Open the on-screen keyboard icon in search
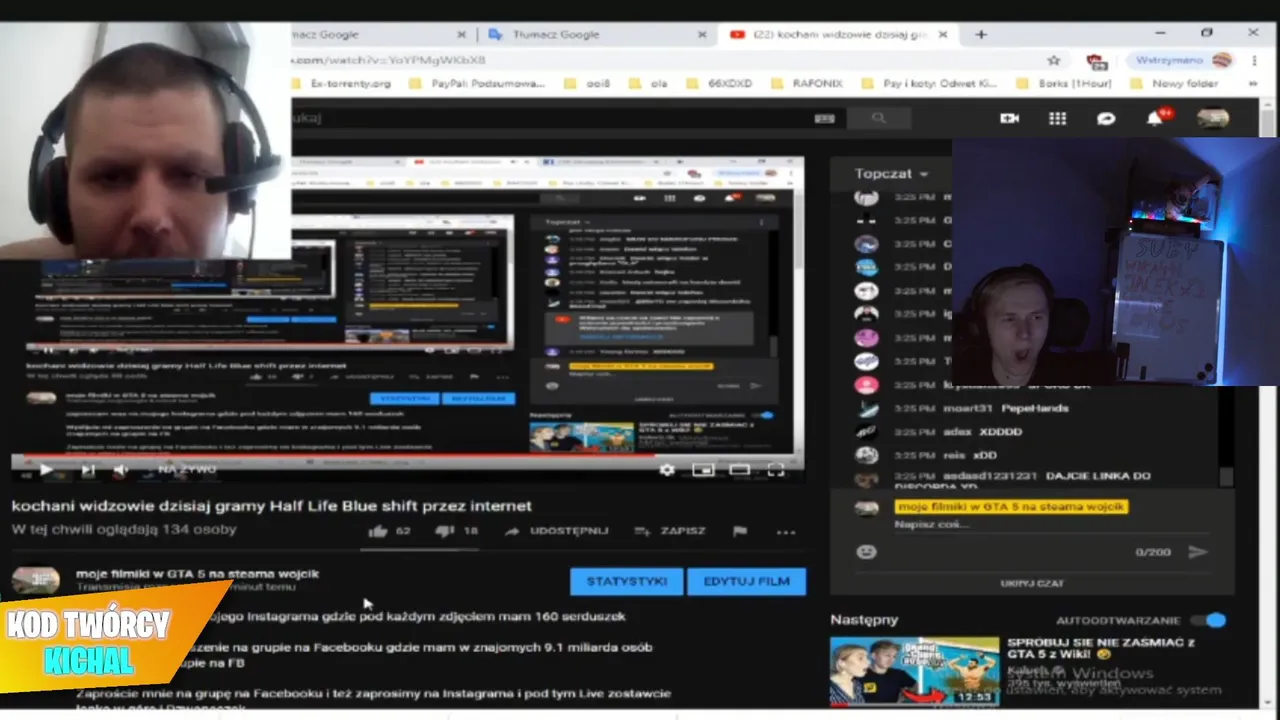The image size is (1280, 720). pos(824,118)
